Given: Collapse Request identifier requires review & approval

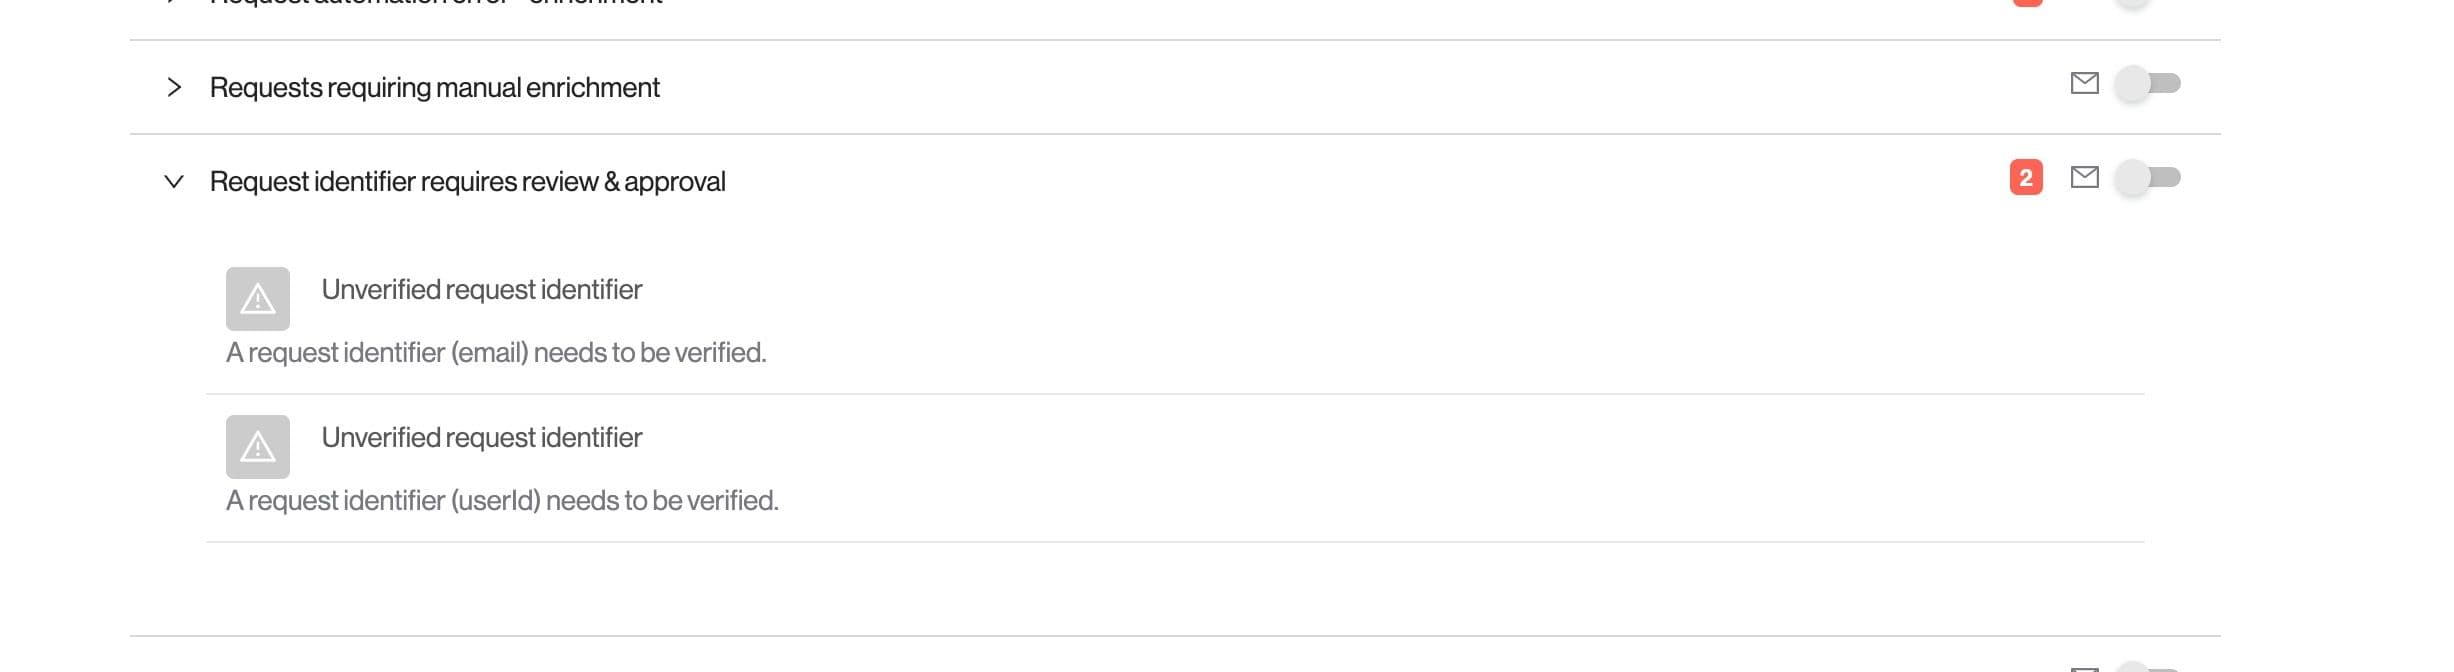Looking at the screenshot, I should 174,182.
